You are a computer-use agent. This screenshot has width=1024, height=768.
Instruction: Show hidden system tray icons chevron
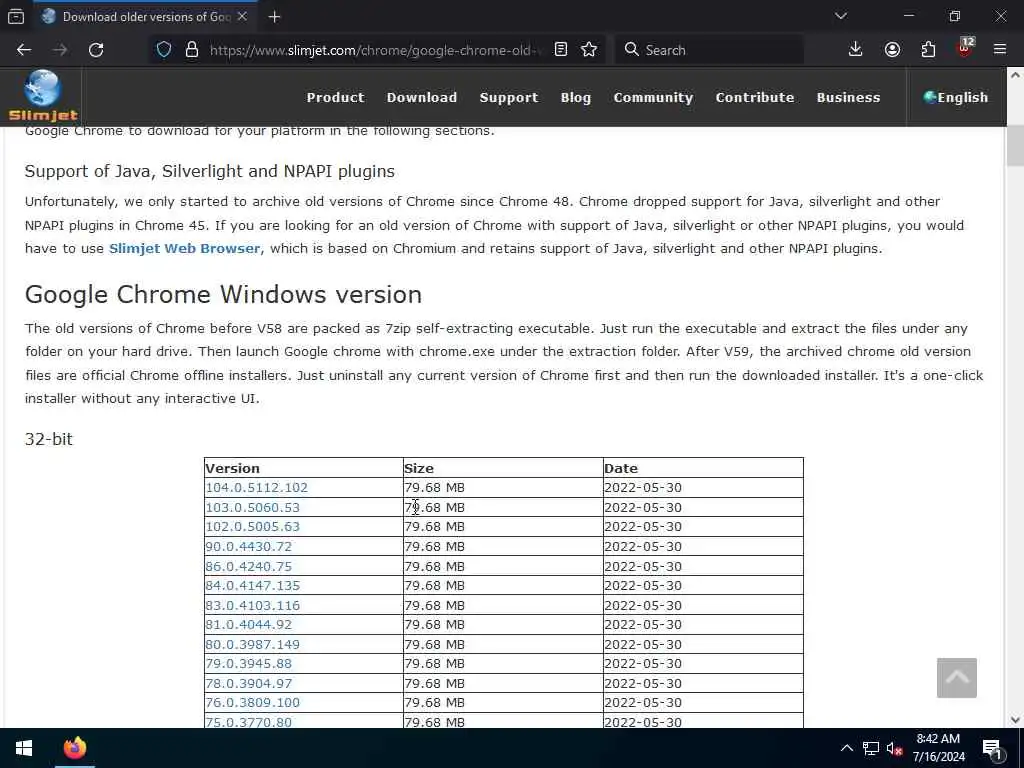846,748
